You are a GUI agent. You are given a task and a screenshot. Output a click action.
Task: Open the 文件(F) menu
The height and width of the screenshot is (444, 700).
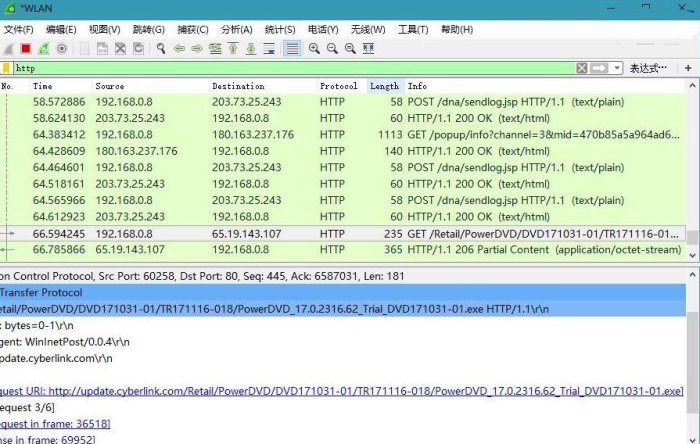coord(19,29)
